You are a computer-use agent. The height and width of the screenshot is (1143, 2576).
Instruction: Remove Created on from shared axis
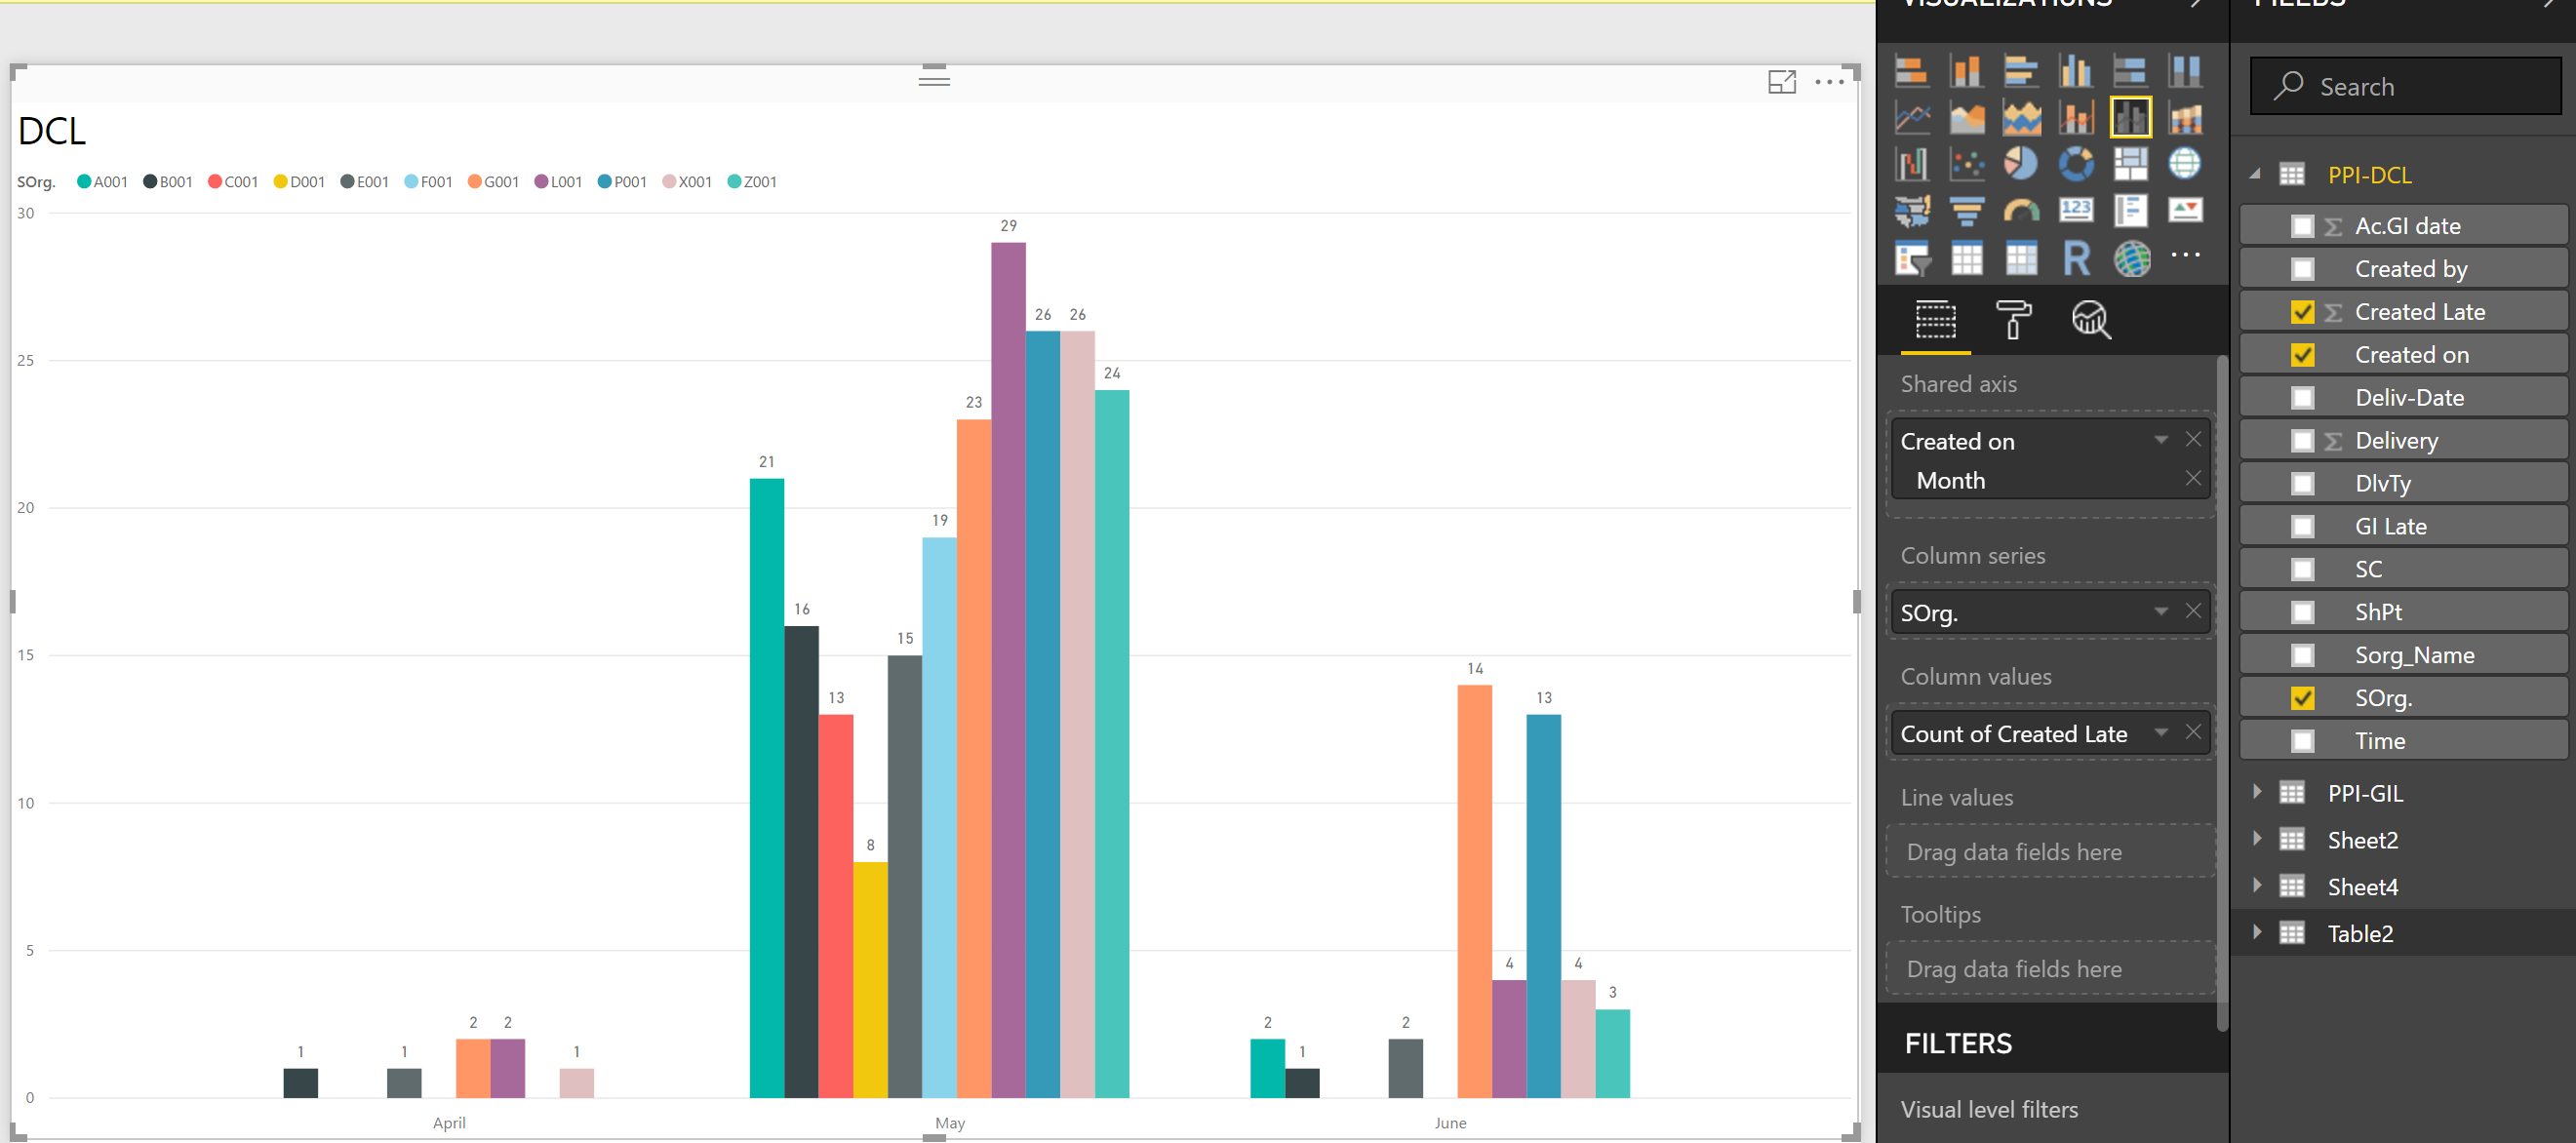coord(2193,439)
